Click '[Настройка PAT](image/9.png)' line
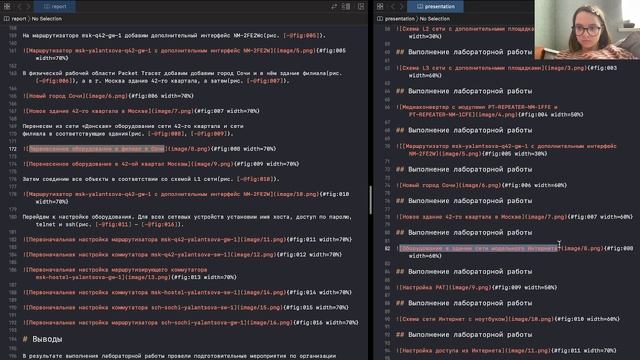Image resolution: width=640 pixels, height=360 pixels. (477, 287)
